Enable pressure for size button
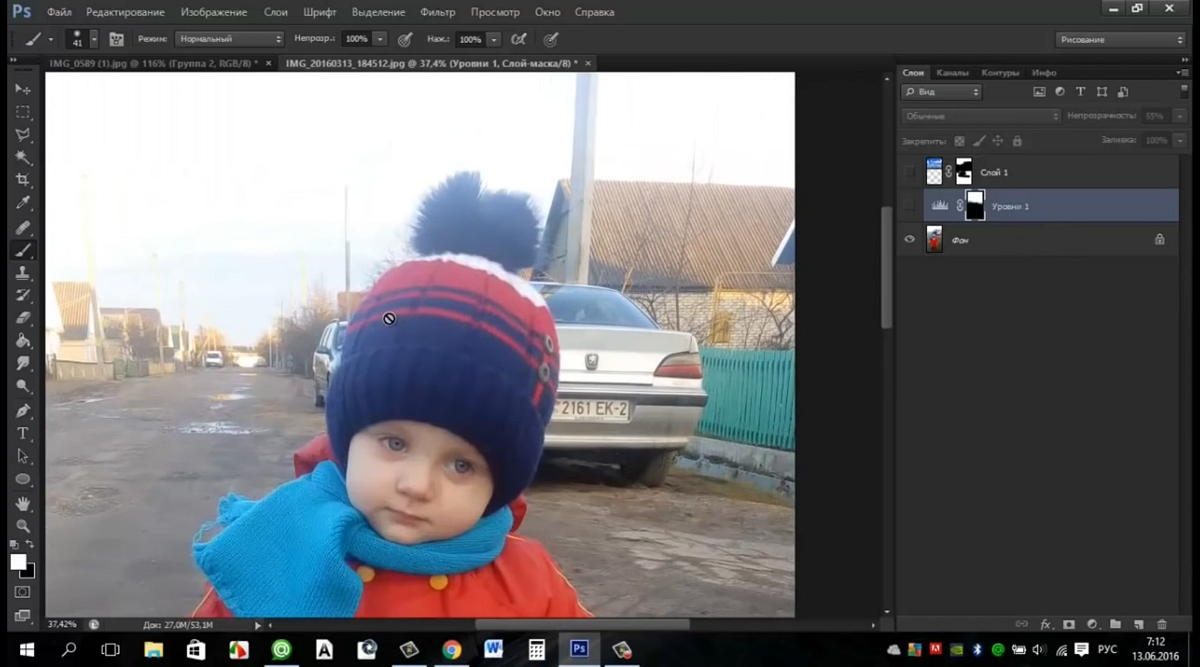This screenshot has height=667, width=1200. [550, 39]
